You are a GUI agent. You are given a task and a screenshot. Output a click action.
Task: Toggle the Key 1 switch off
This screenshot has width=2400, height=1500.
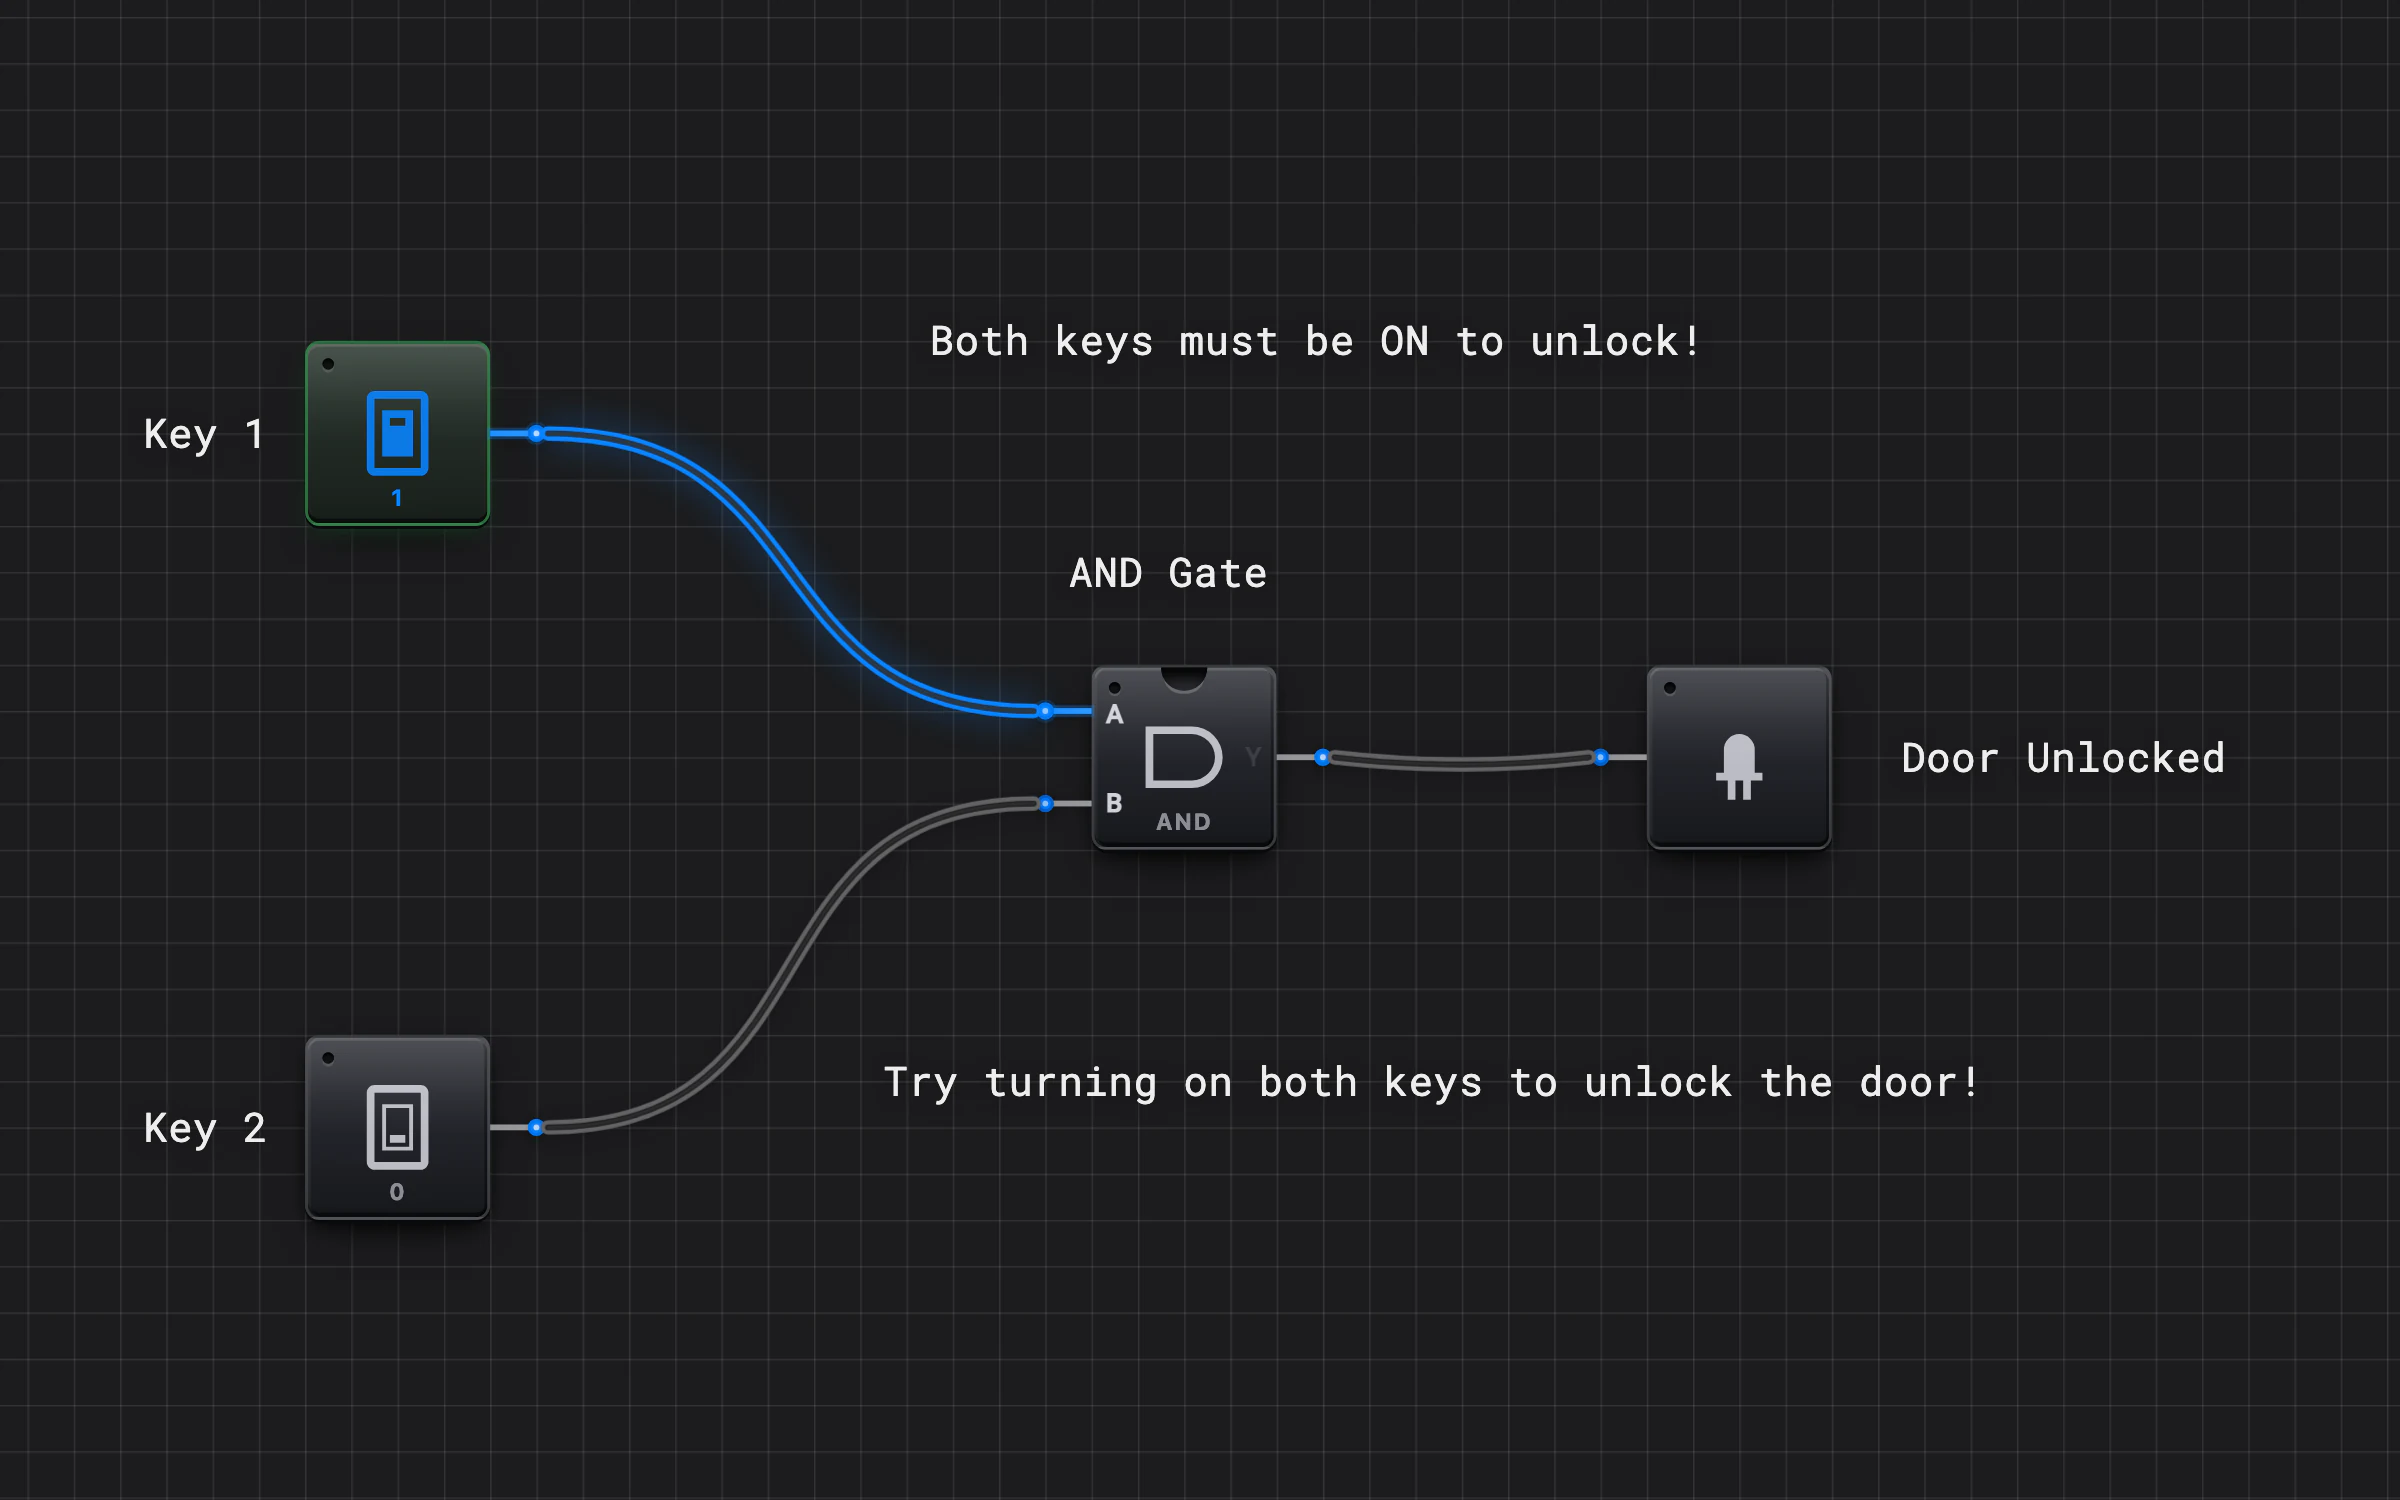click(397, 433)
